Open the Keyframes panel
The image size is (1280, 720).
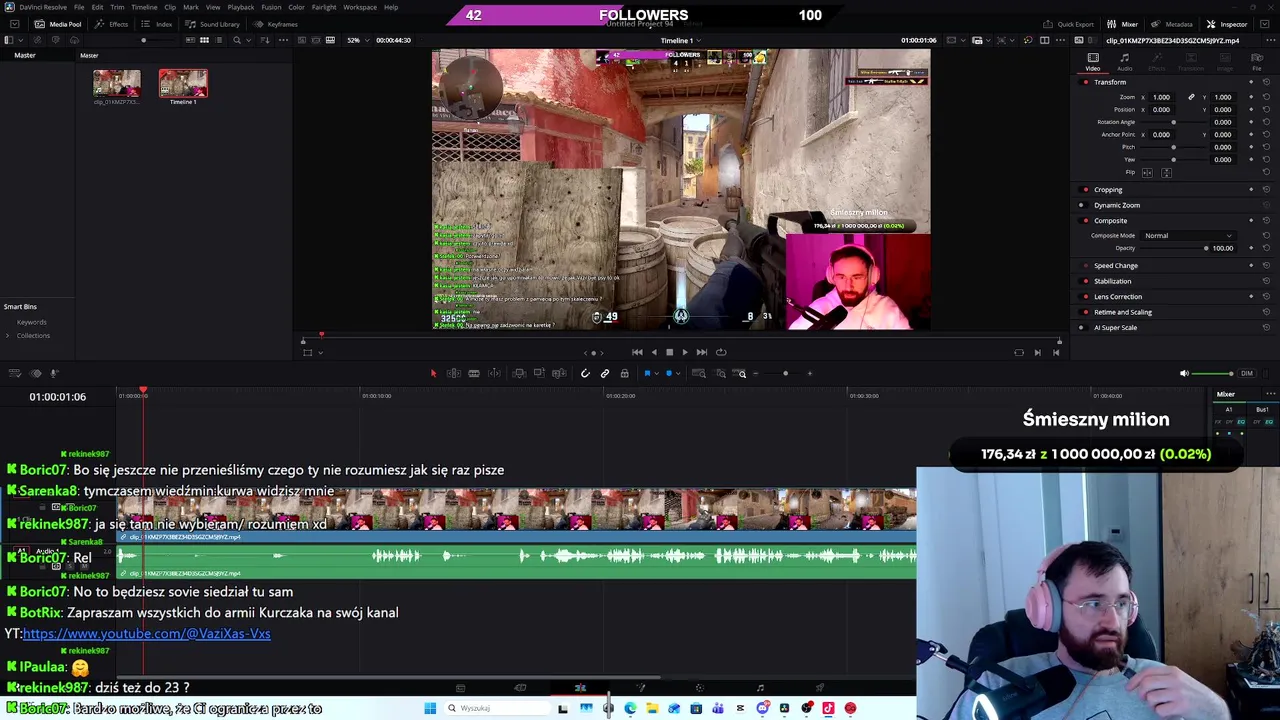tap(276, 24)
